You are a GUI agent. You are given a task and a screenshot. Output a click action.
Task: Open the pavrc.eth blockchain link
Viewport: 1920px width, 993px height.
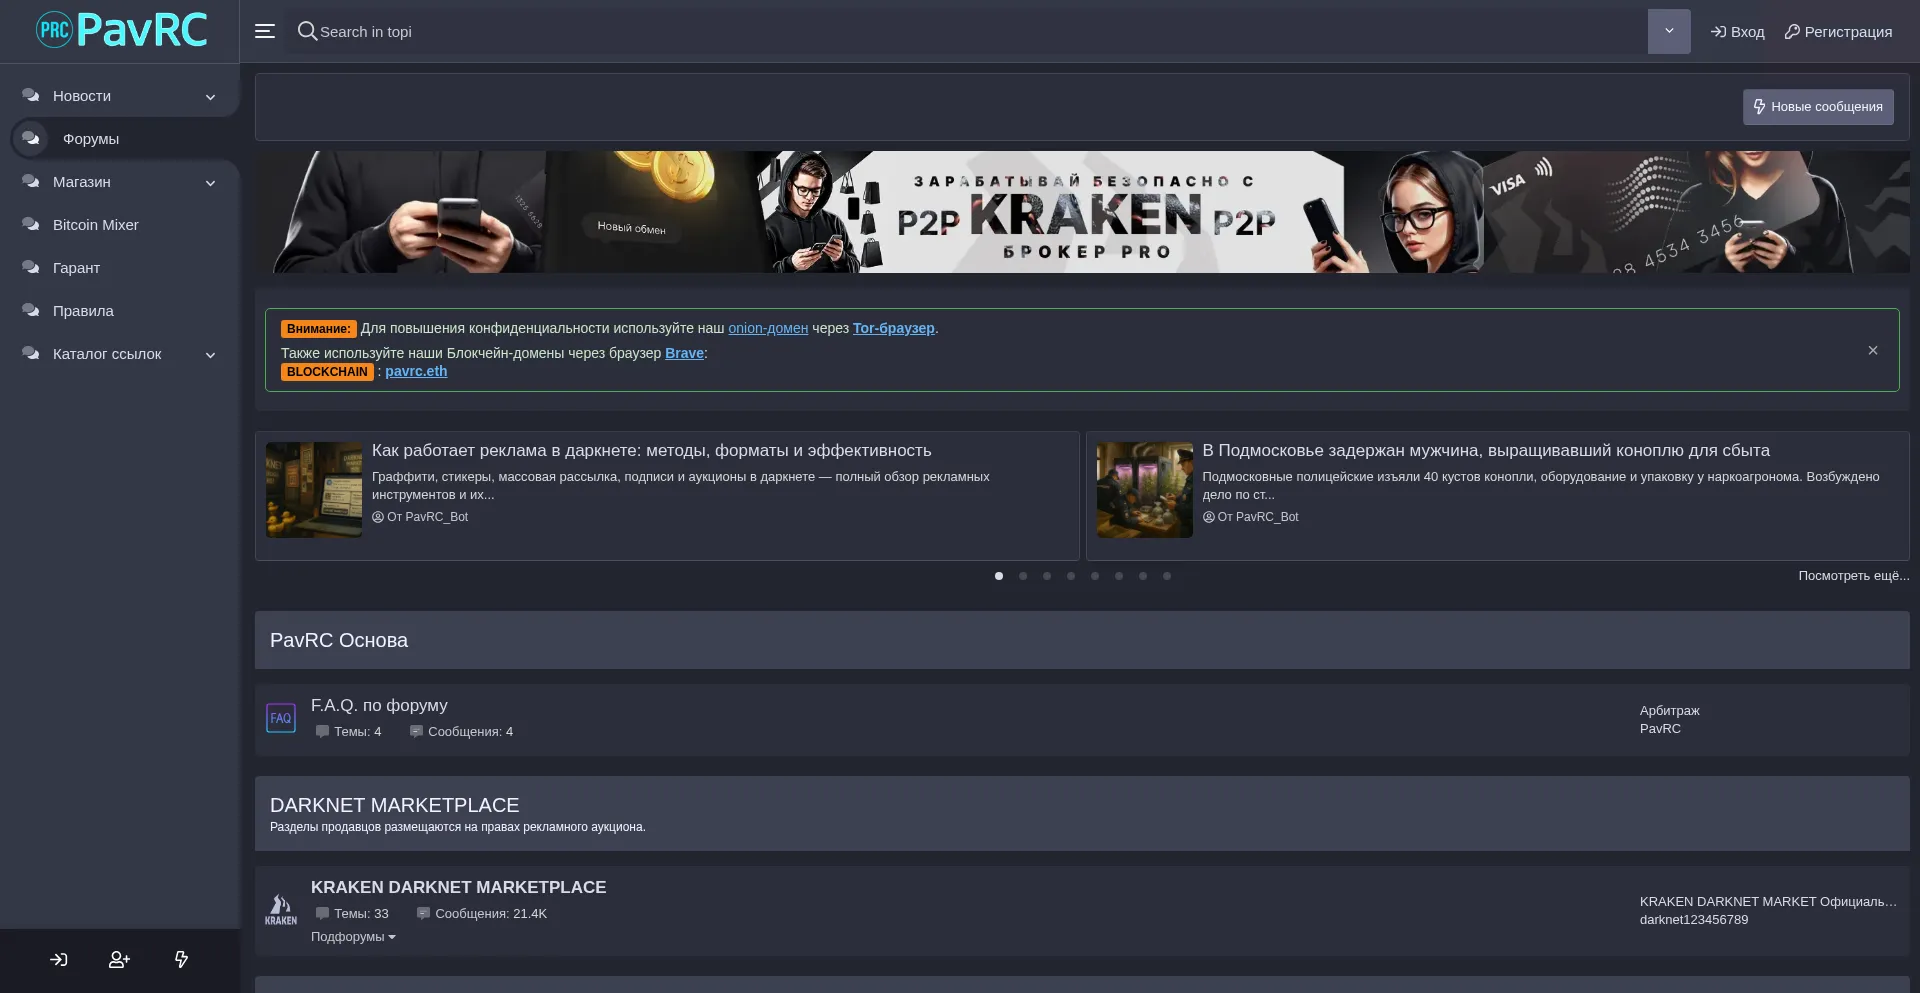(416, 371)
